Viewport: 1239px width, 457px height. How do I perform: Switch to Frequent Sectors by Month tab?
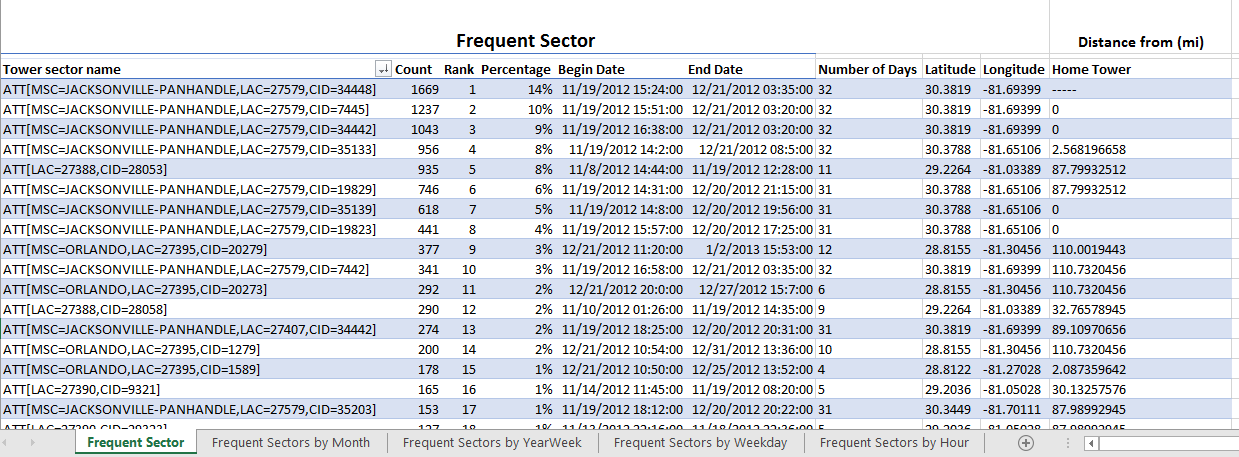[290, 443]
